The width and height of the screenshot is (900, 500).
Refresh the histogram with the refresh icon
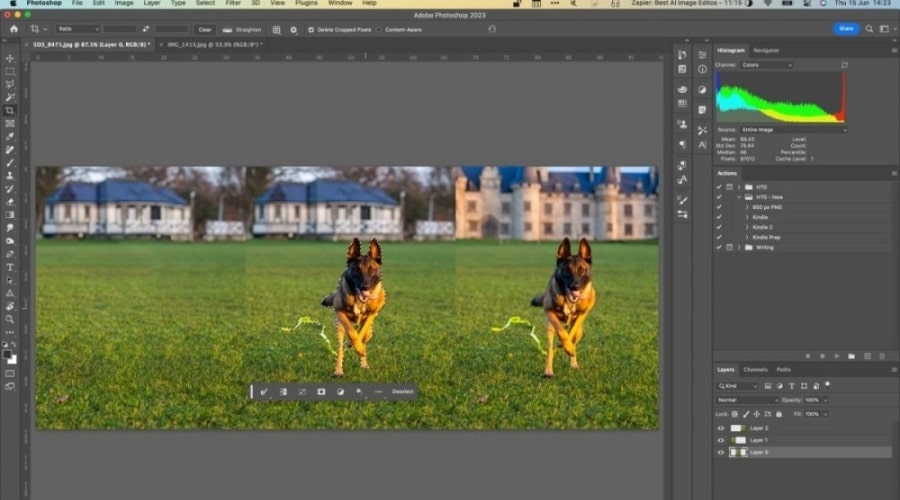pyautogui.click(x=844, y=65)
